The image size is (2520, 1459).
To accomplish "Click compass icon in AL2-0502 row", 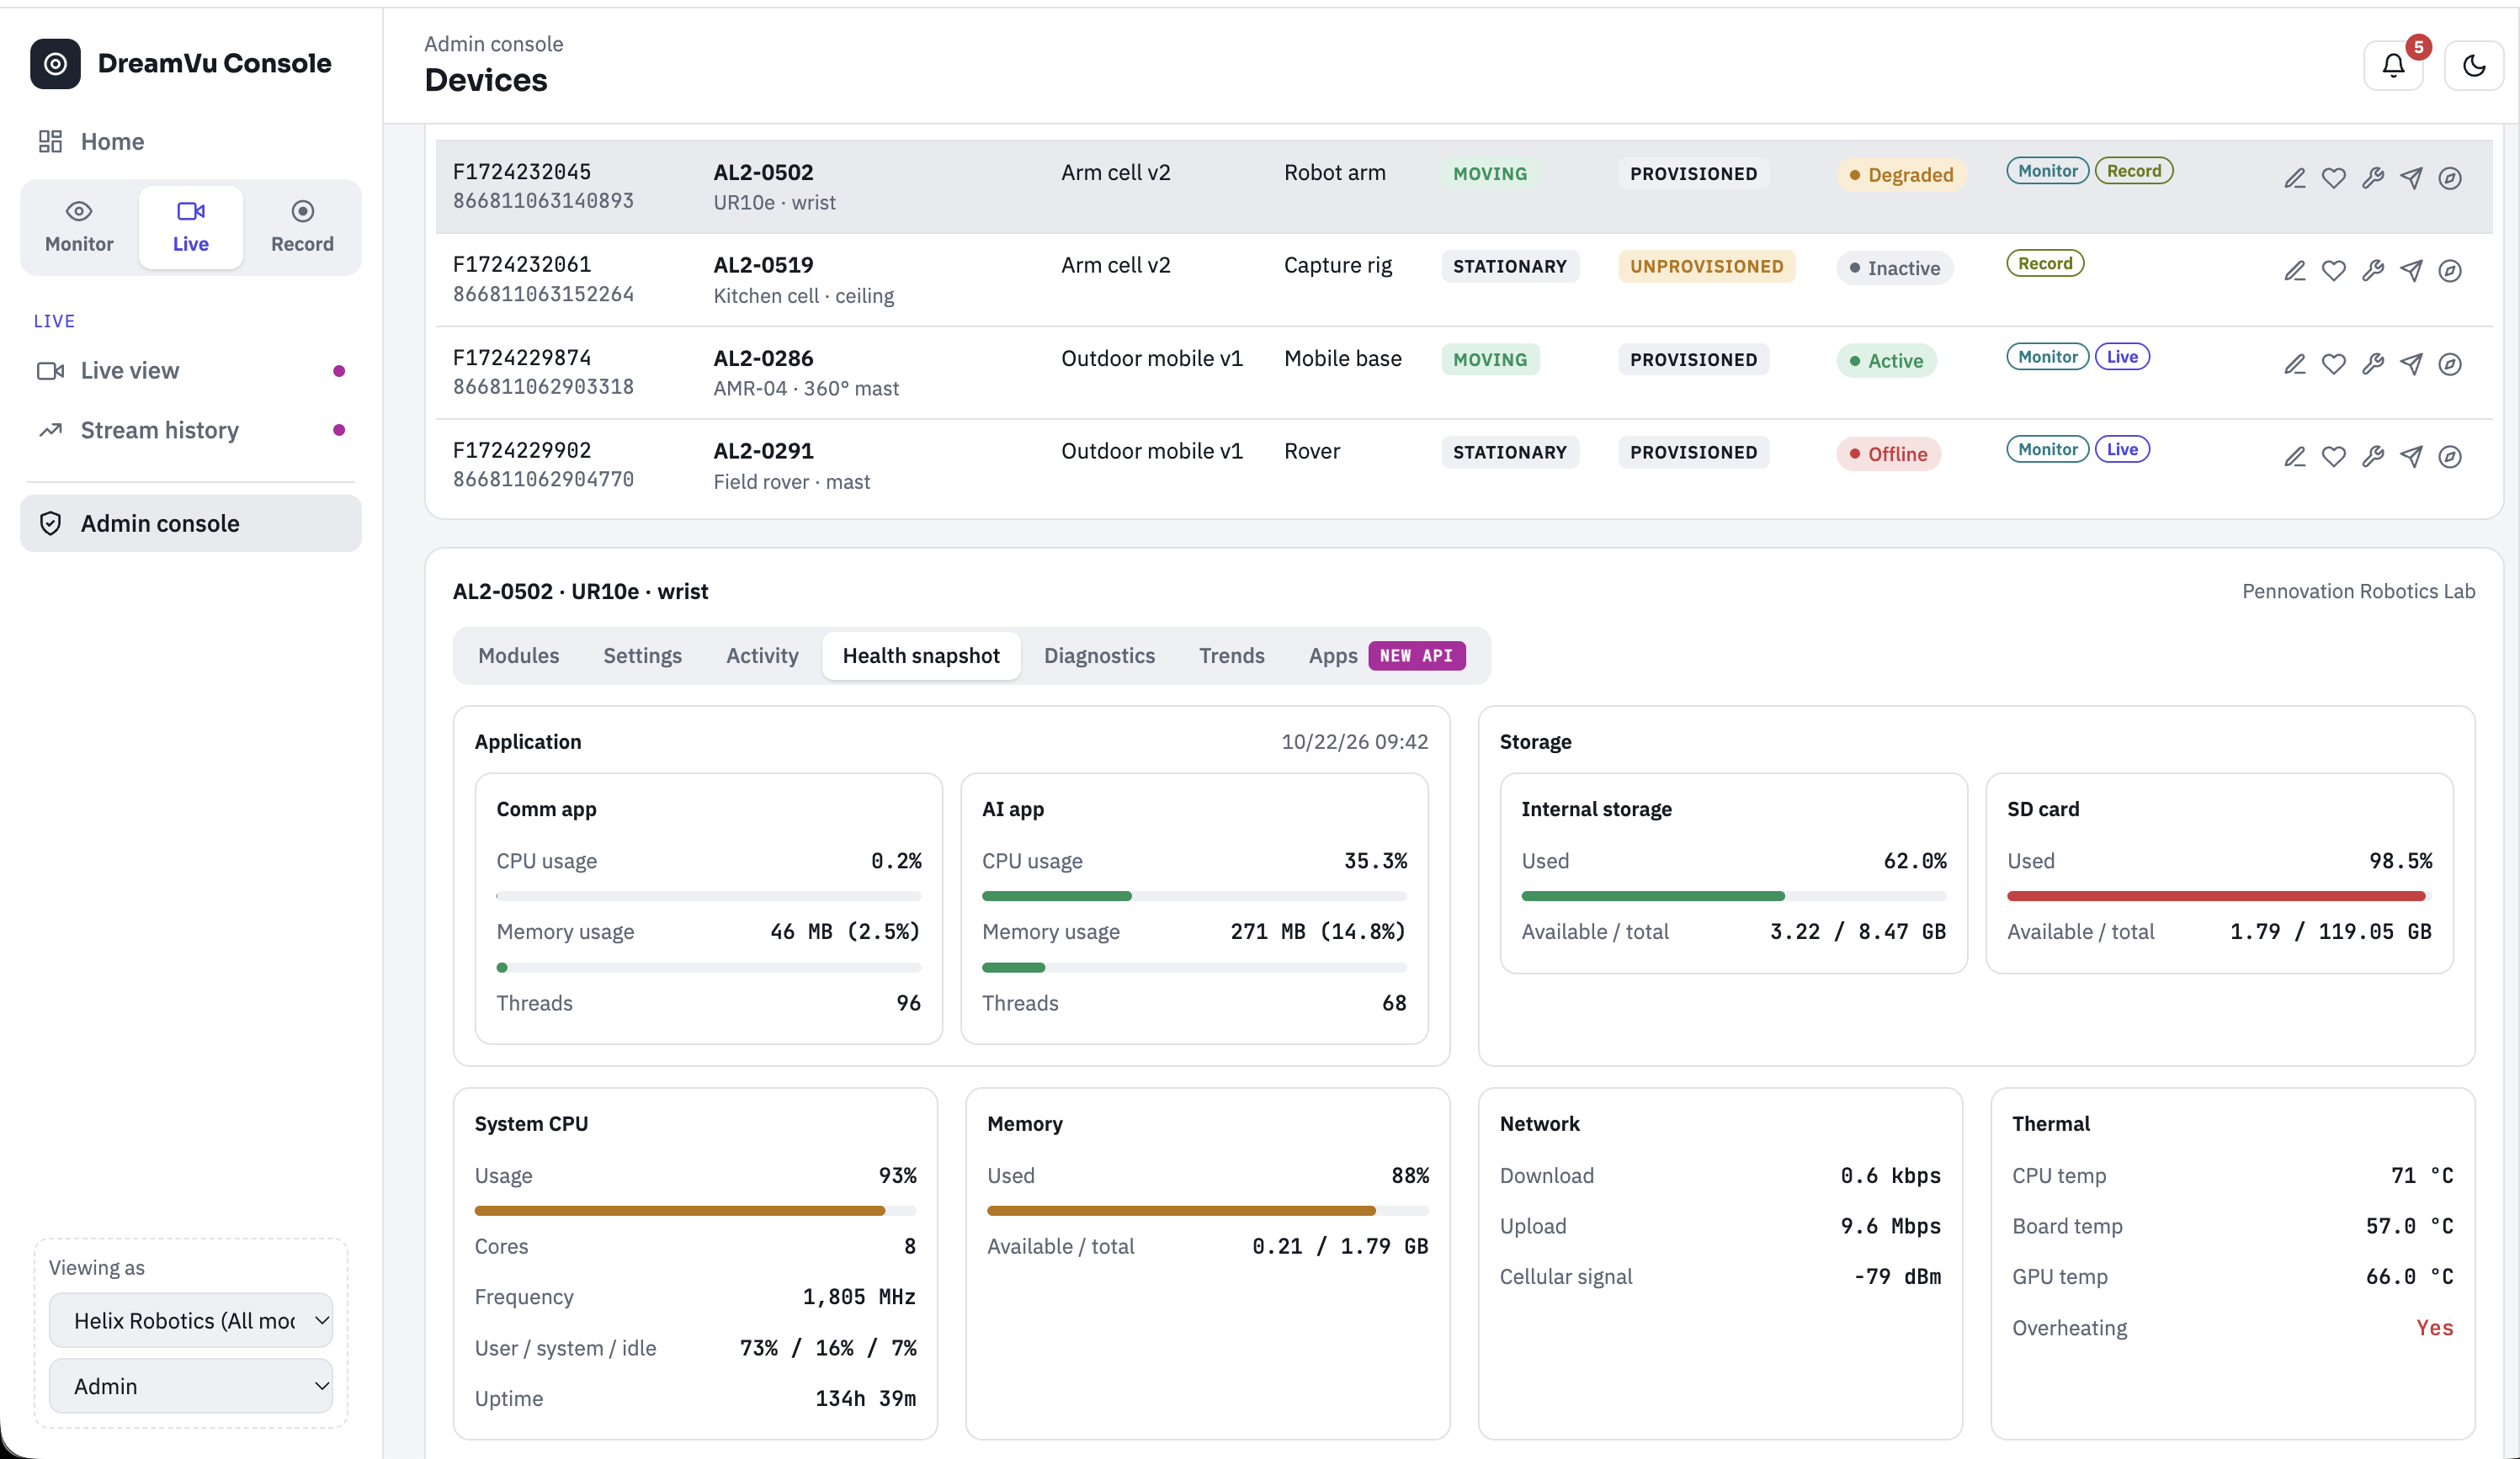I will point(2450,178).
